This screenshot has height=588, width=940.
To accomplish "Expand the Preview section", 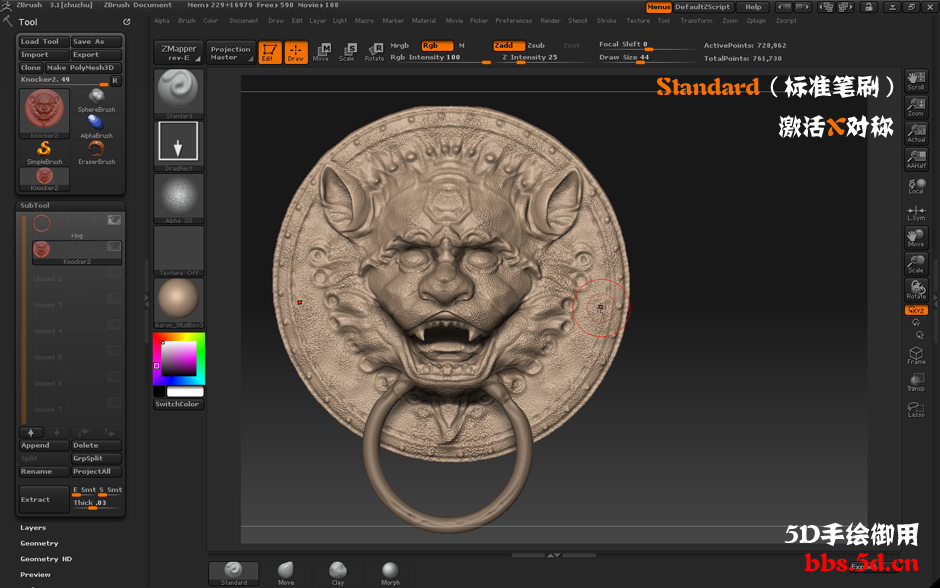I will point(35,574).
